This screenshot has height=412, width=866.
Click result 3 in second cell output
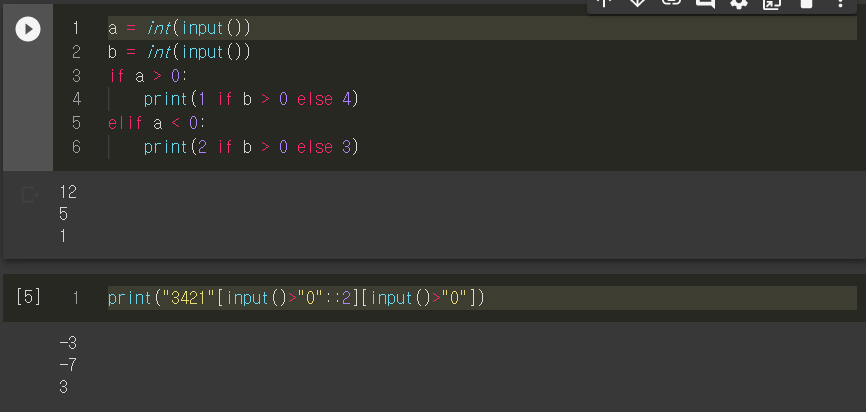[64, 387]
